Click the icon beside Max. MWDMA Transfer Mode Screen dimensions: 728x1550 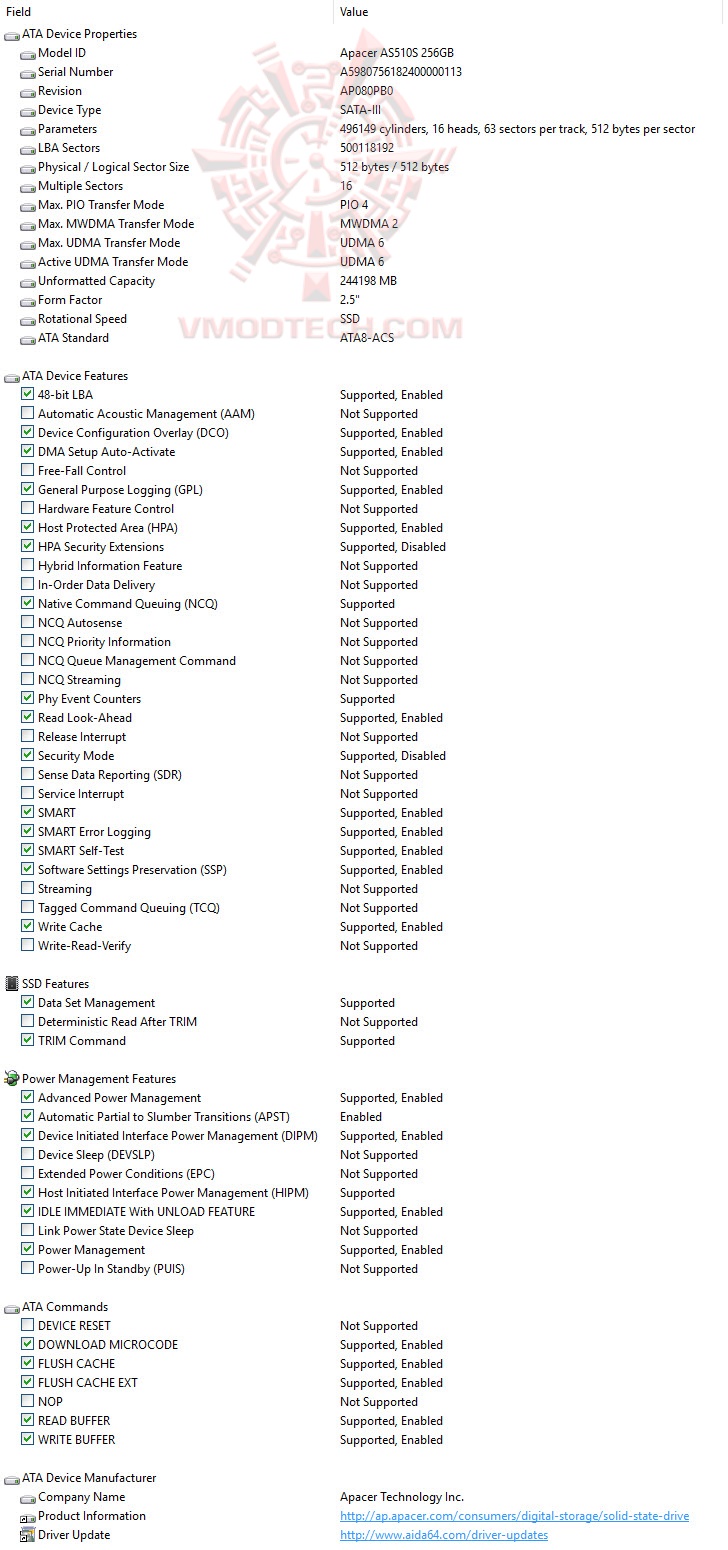tap(28, 224)
